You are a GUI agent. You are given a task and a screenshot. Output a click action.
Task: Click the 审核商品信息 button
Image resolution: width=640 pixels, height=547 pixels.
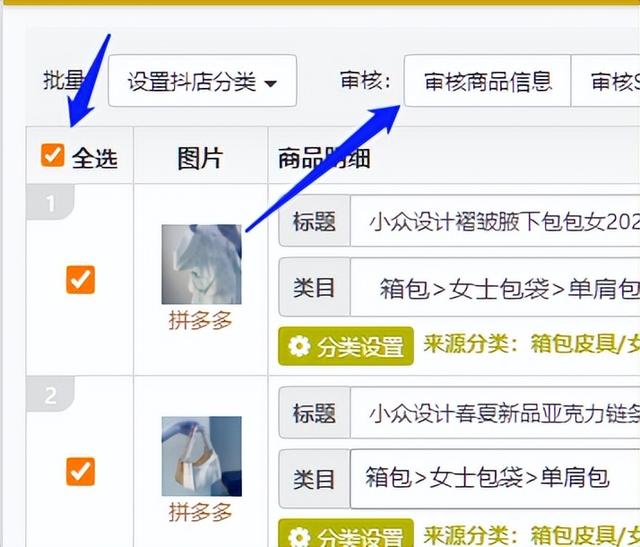pyautogui.click(x=487, y=81)
